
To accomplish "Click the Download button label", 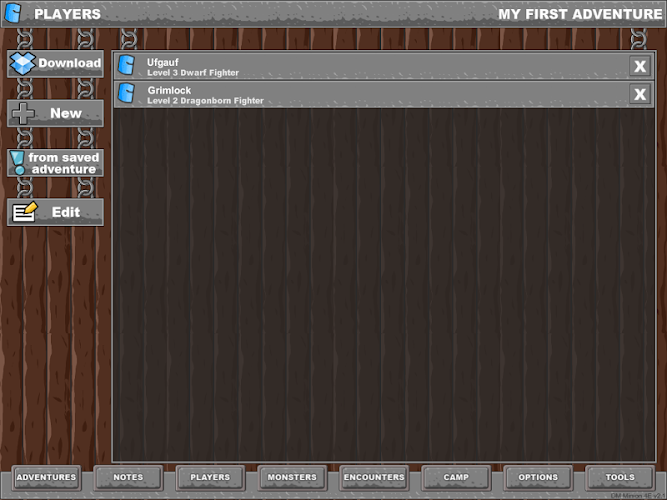I will [x=70, y=63].
